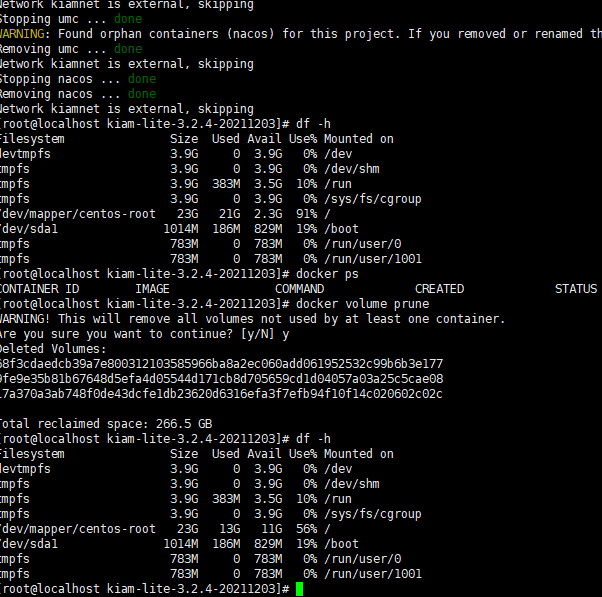
Task: Click 'WARNING! This will remove all volumes' line
Action: (x=252, y=319)
